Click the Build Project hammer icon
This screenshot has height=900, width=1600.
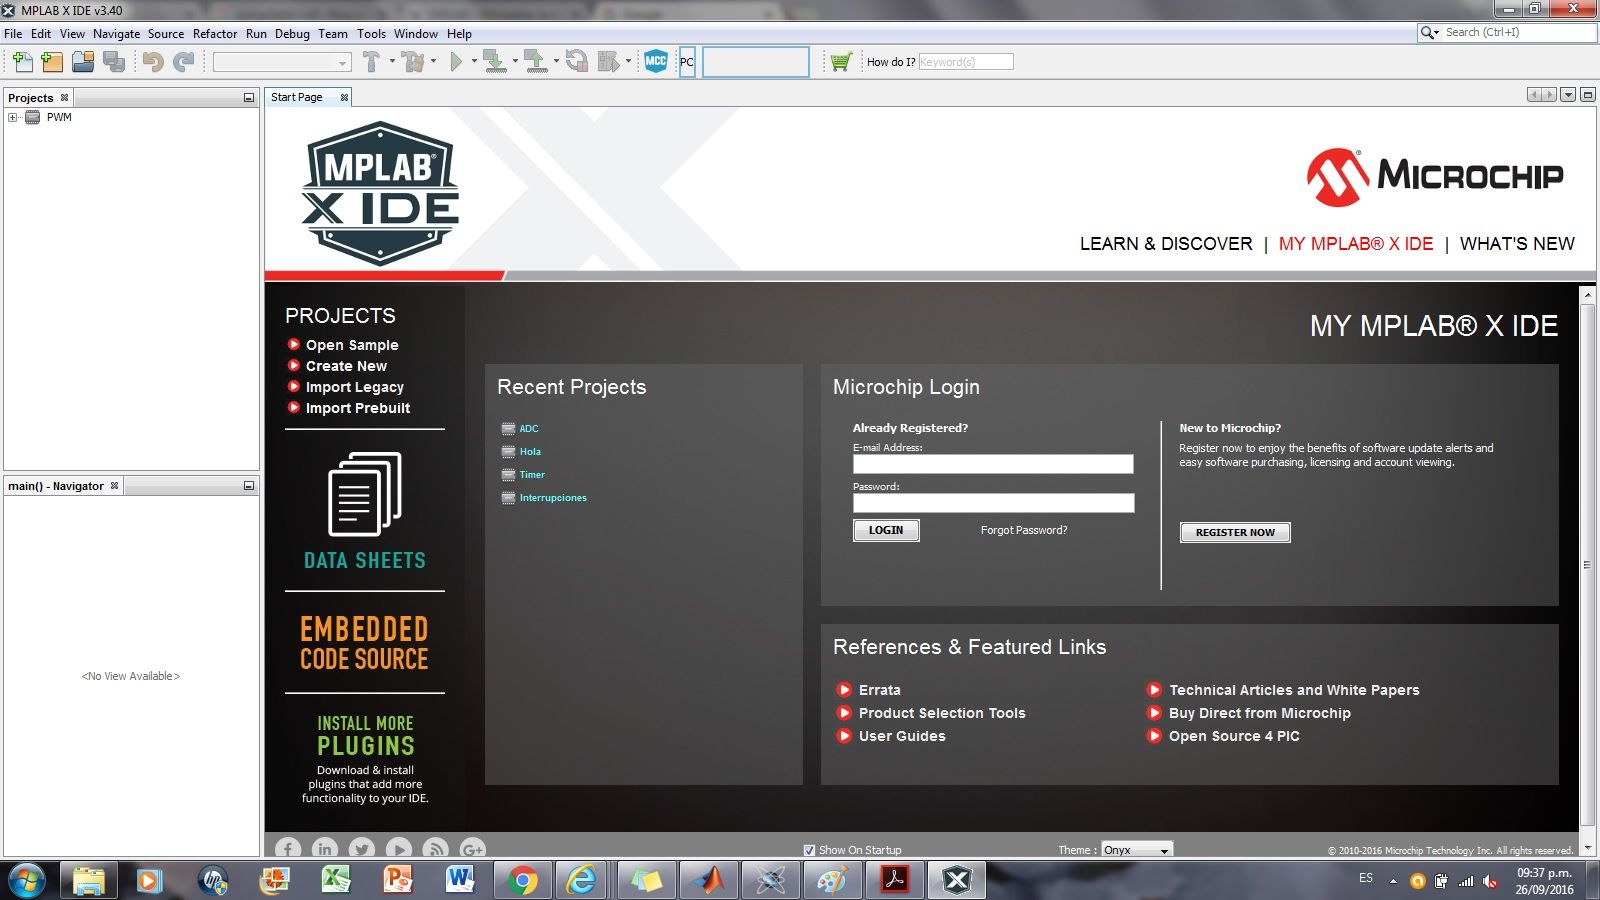pos(371,62)
